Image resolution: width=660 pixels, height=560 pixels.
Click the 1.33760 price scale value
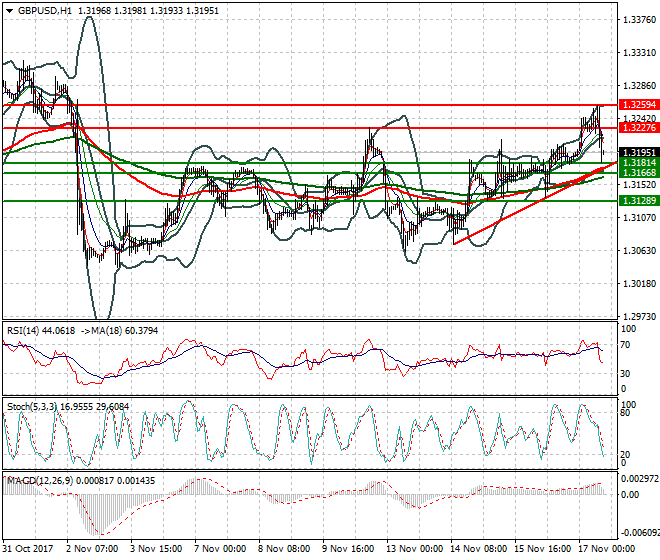tap(639, 20)
